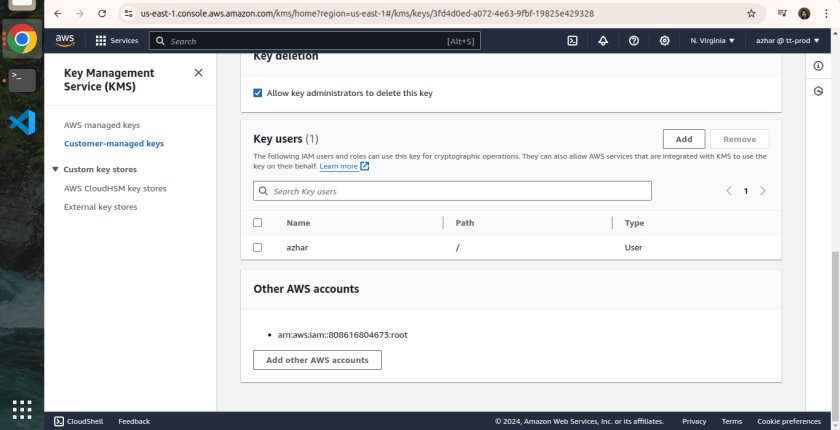Close the KMS side navigation panel

(x=198, y=73)
